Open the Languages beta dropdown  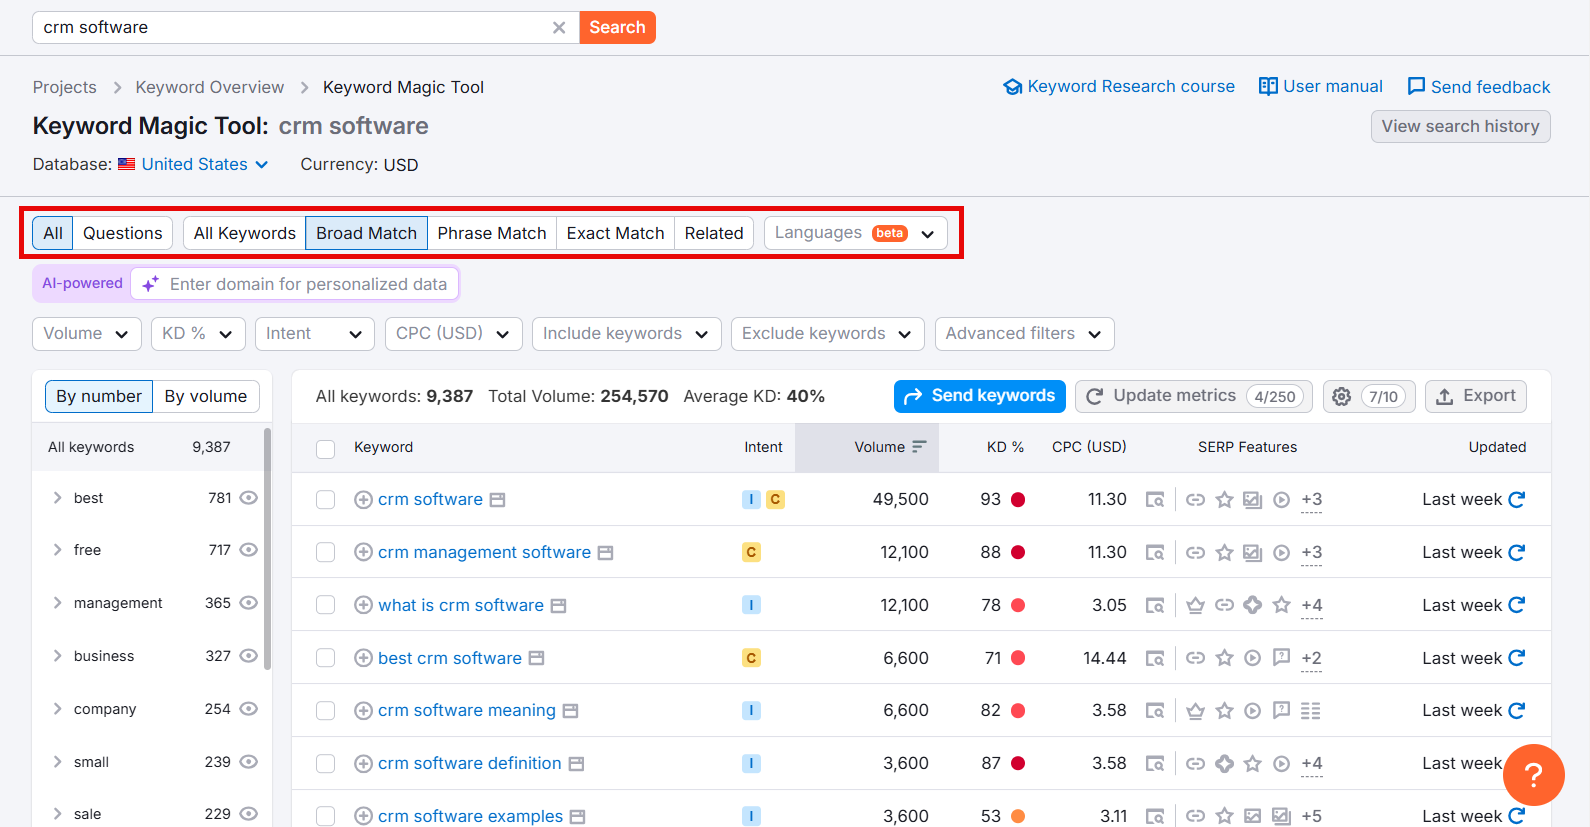[855, 233]
